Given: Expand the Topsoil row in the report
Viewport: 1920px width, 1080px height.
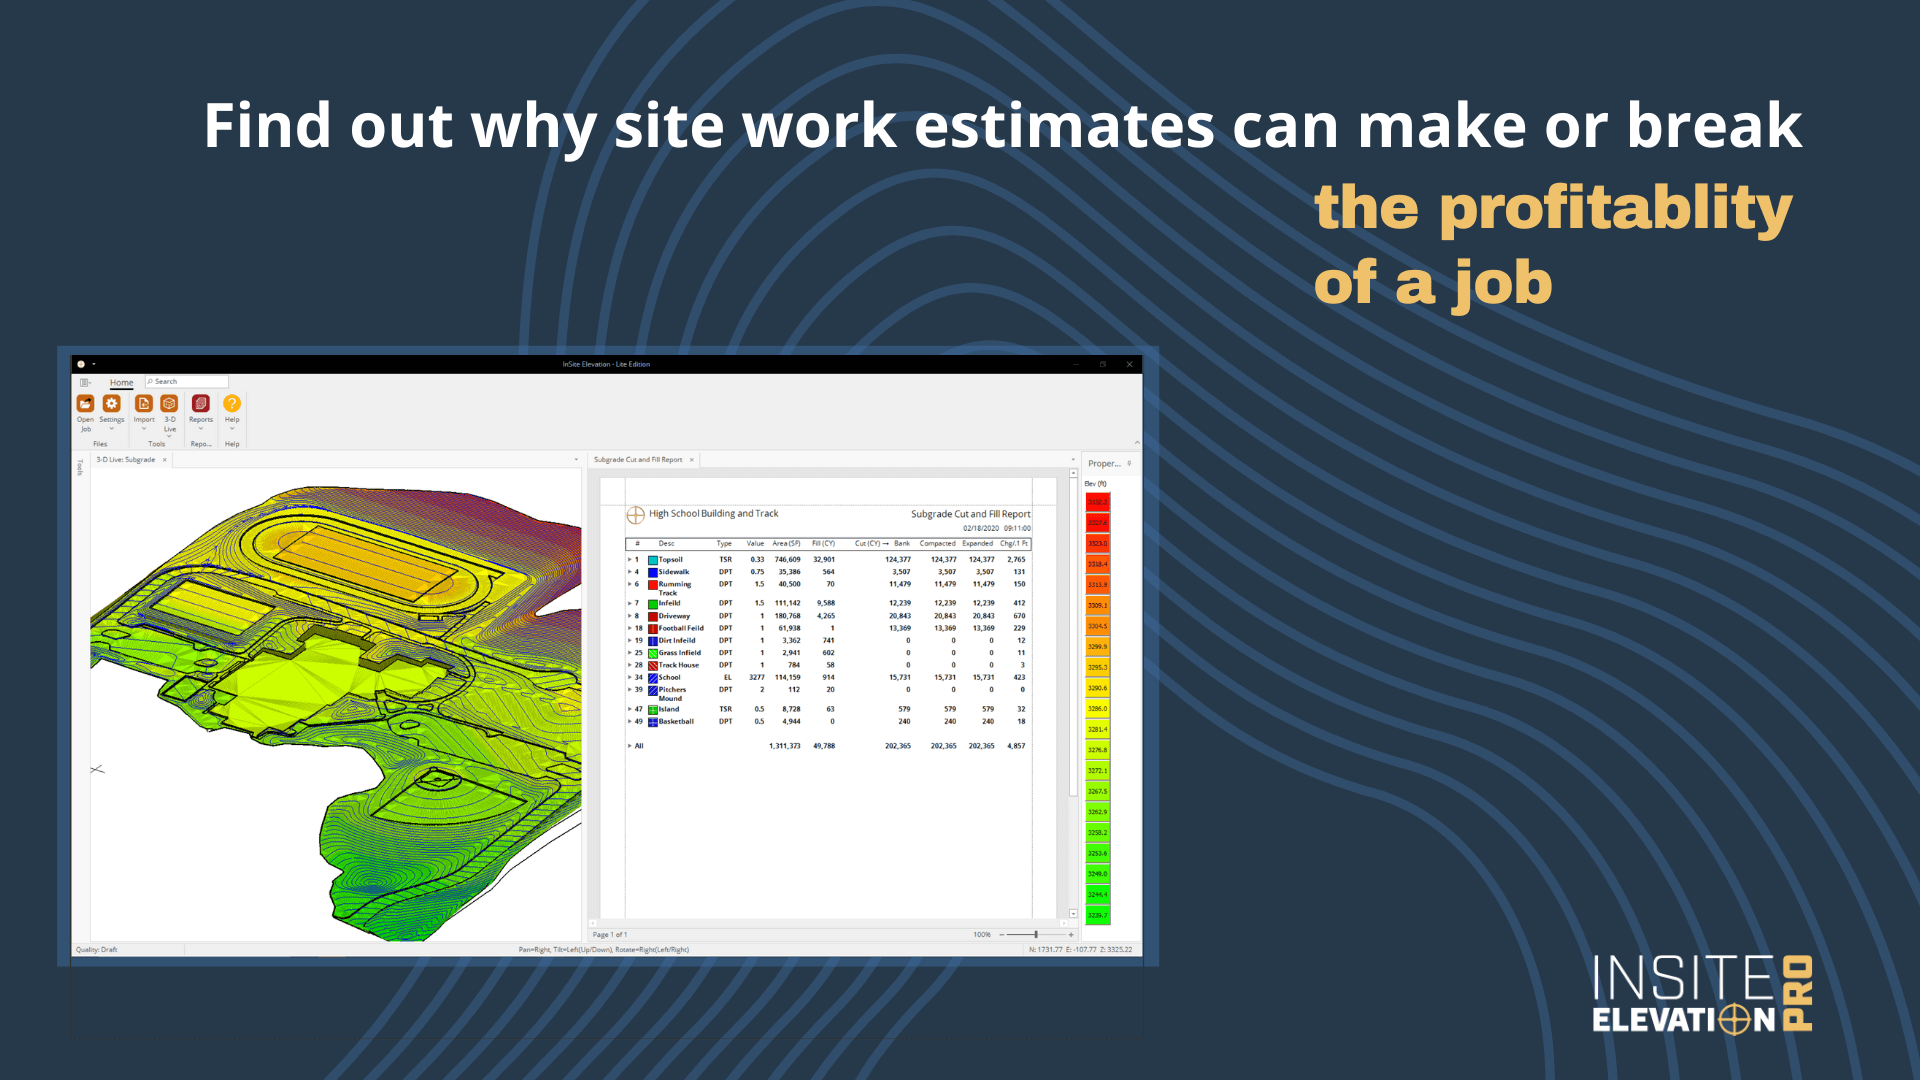Looking at the screenshot, I should coord(630,559).
